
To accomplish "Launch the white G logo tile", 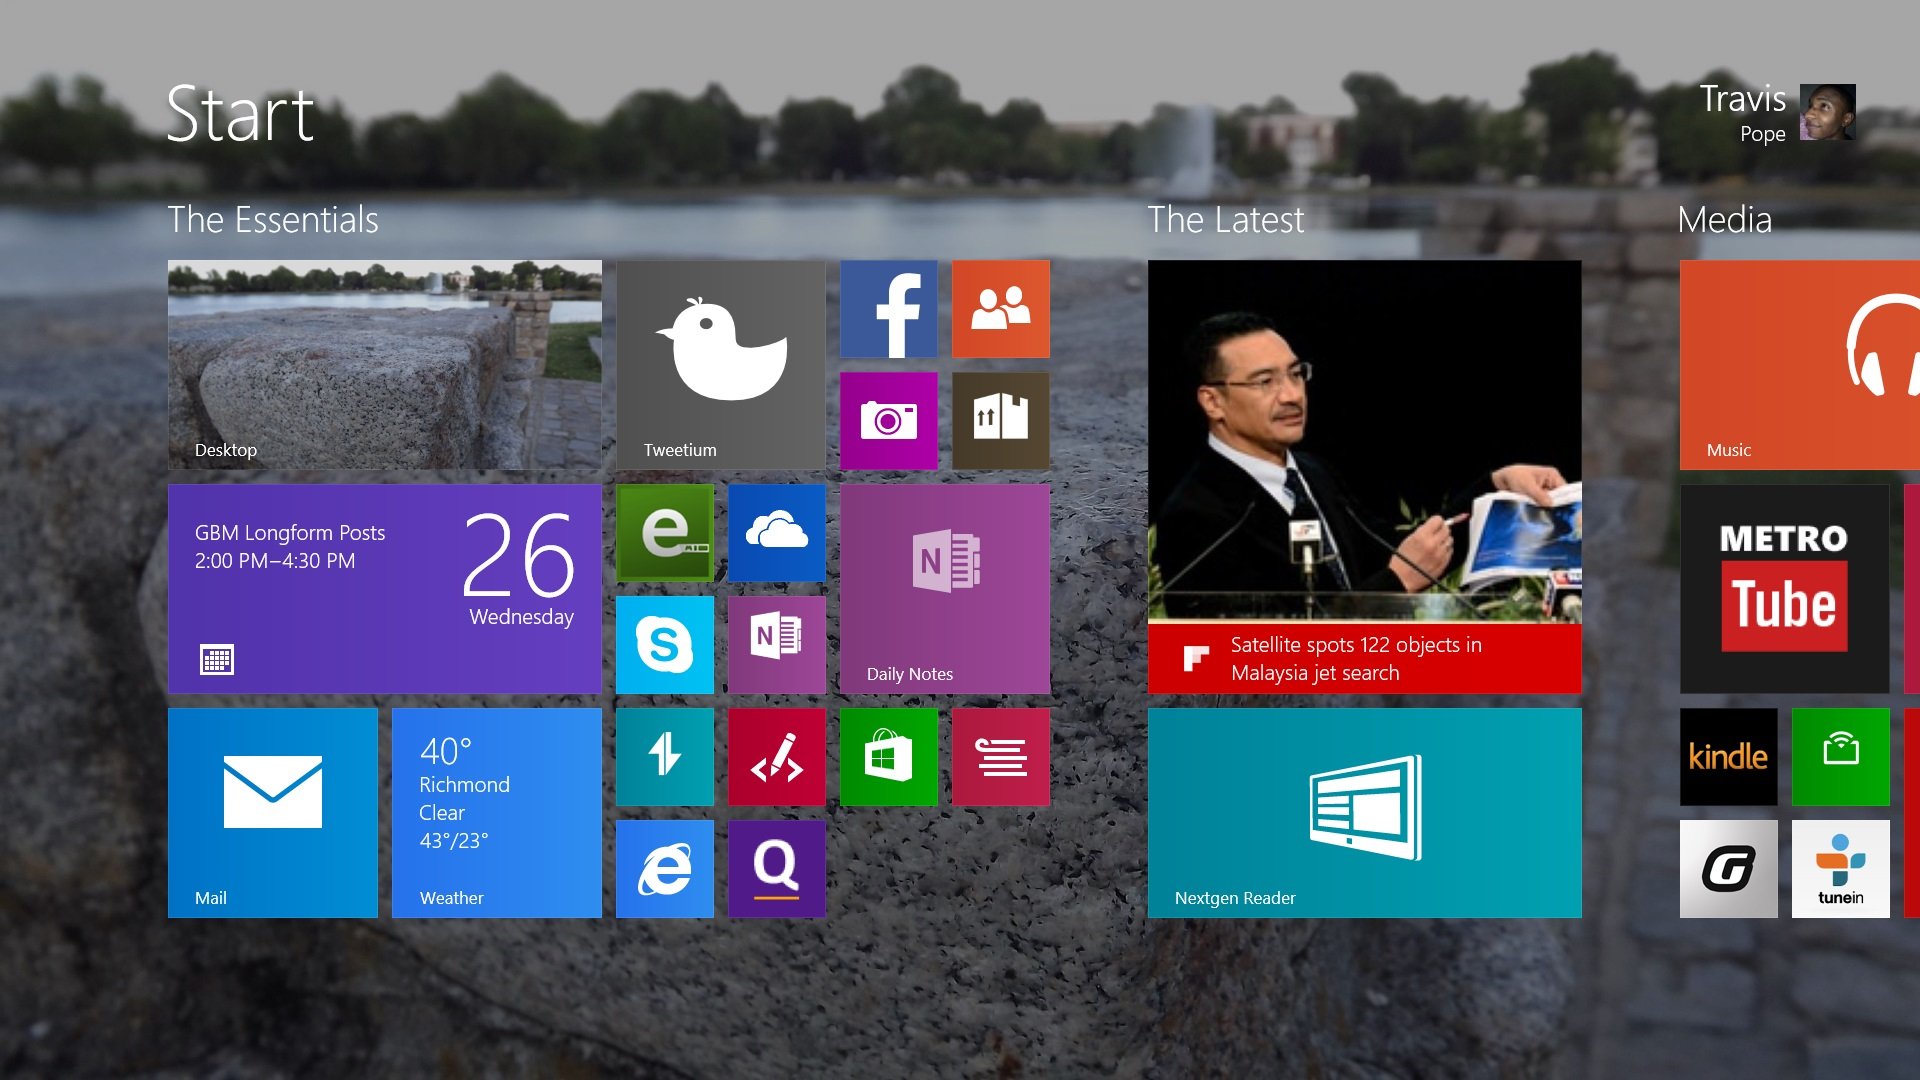I will coord(1729,869).
